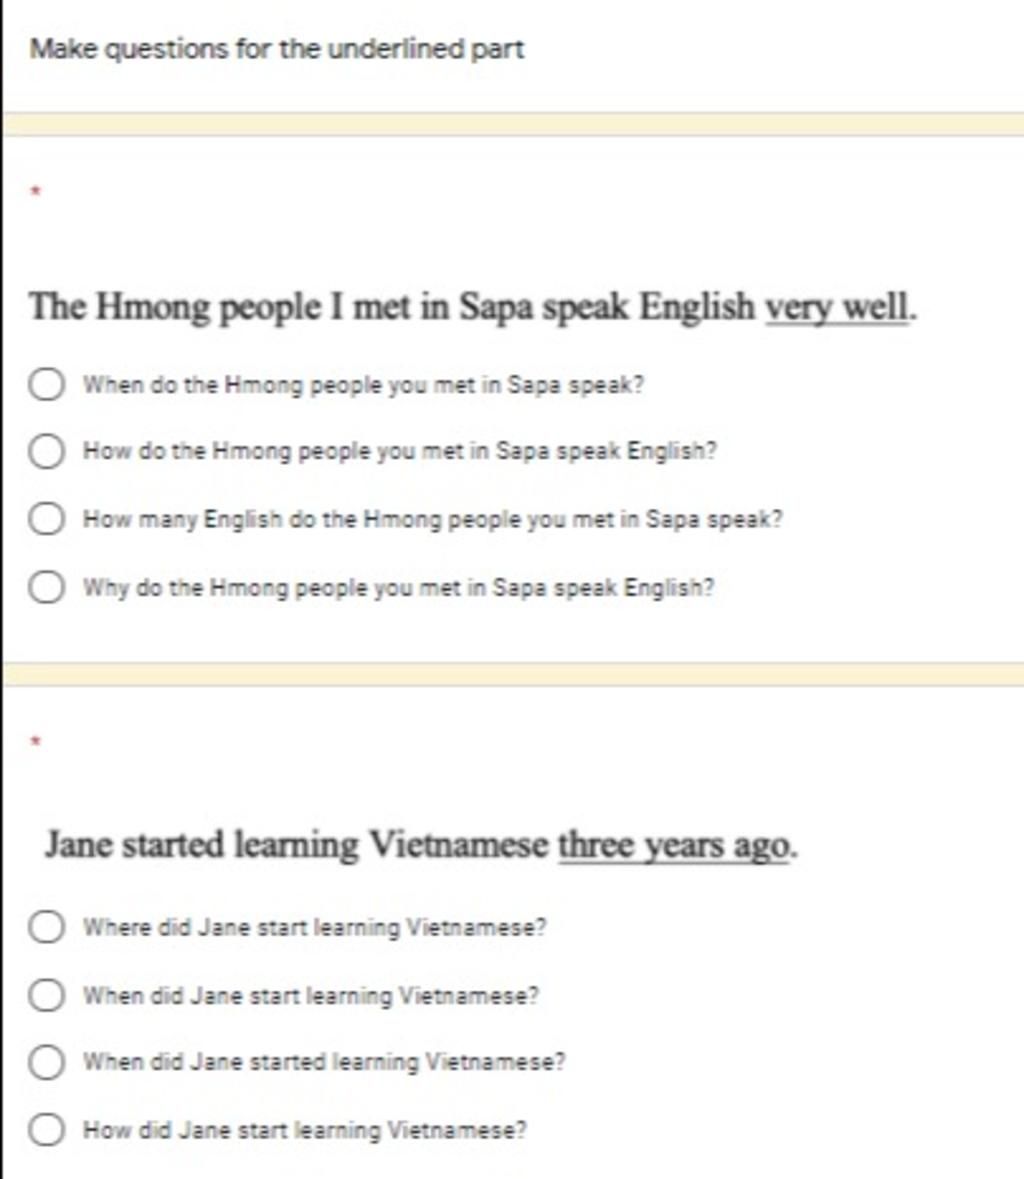Click the sentence text "Jane started learning Vietnamese"

tap(297, 844)
